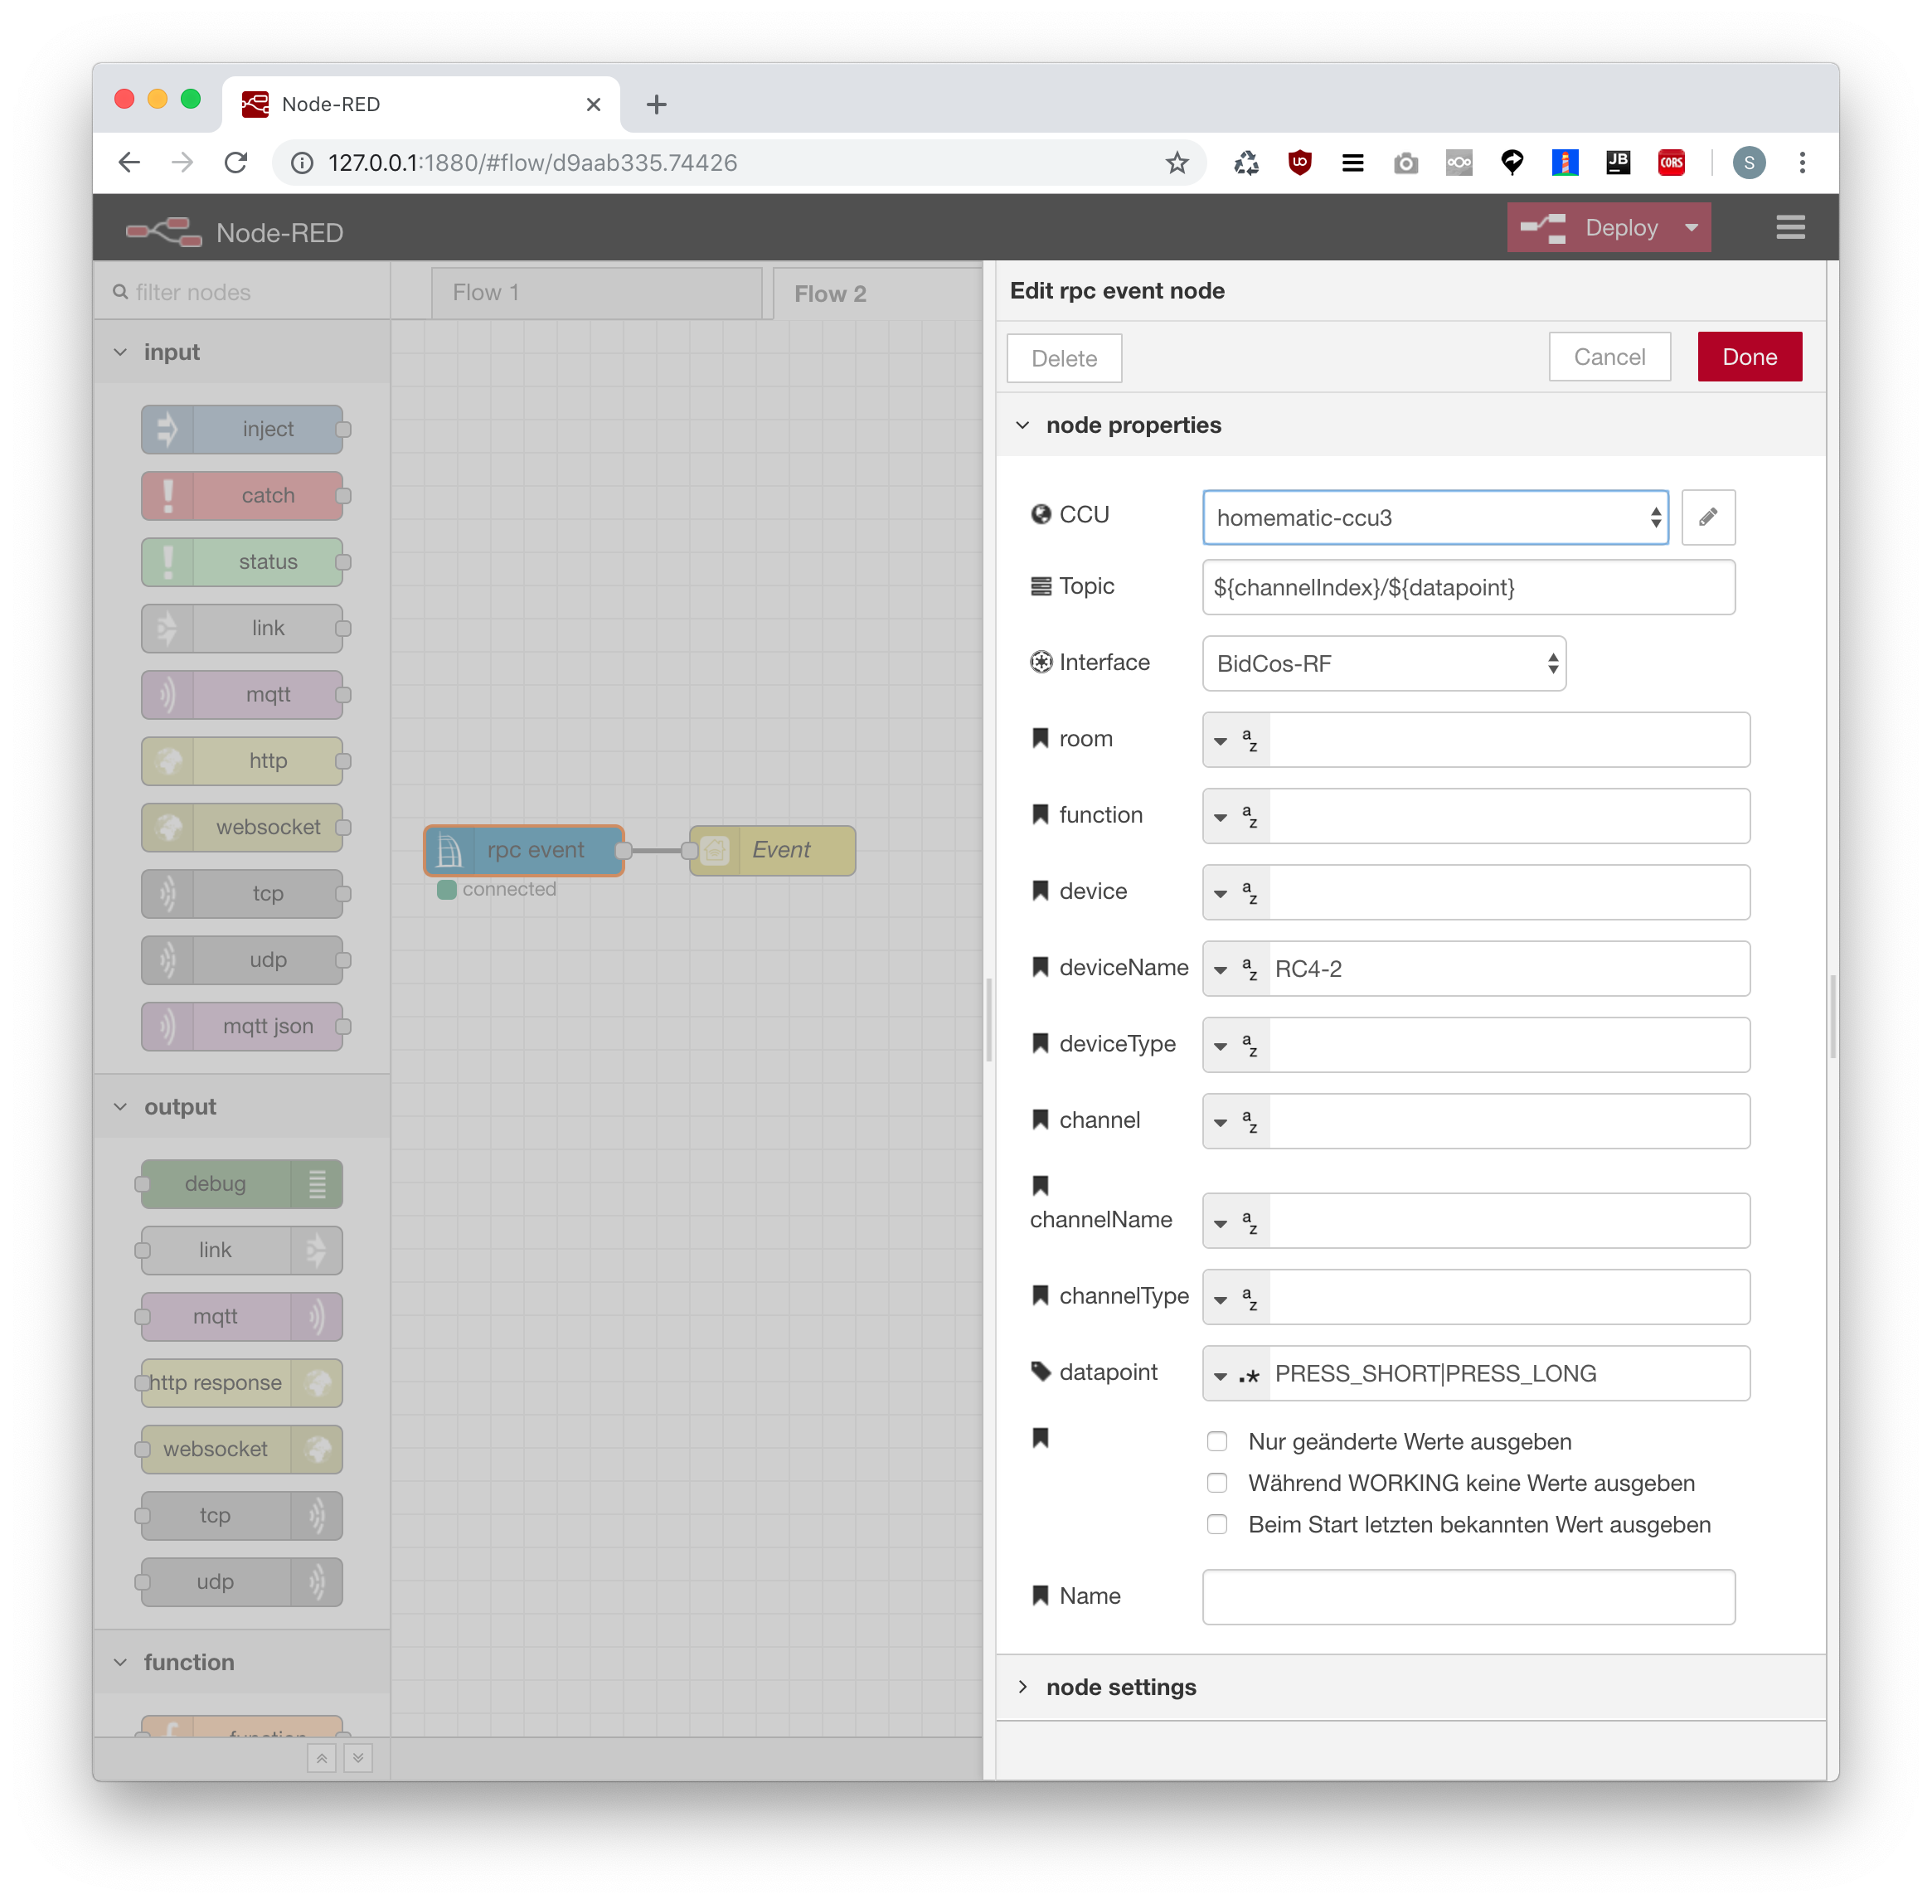Click into the Name input field
Screen dimensions: 1932x1904
(x=1467, y=1596)
